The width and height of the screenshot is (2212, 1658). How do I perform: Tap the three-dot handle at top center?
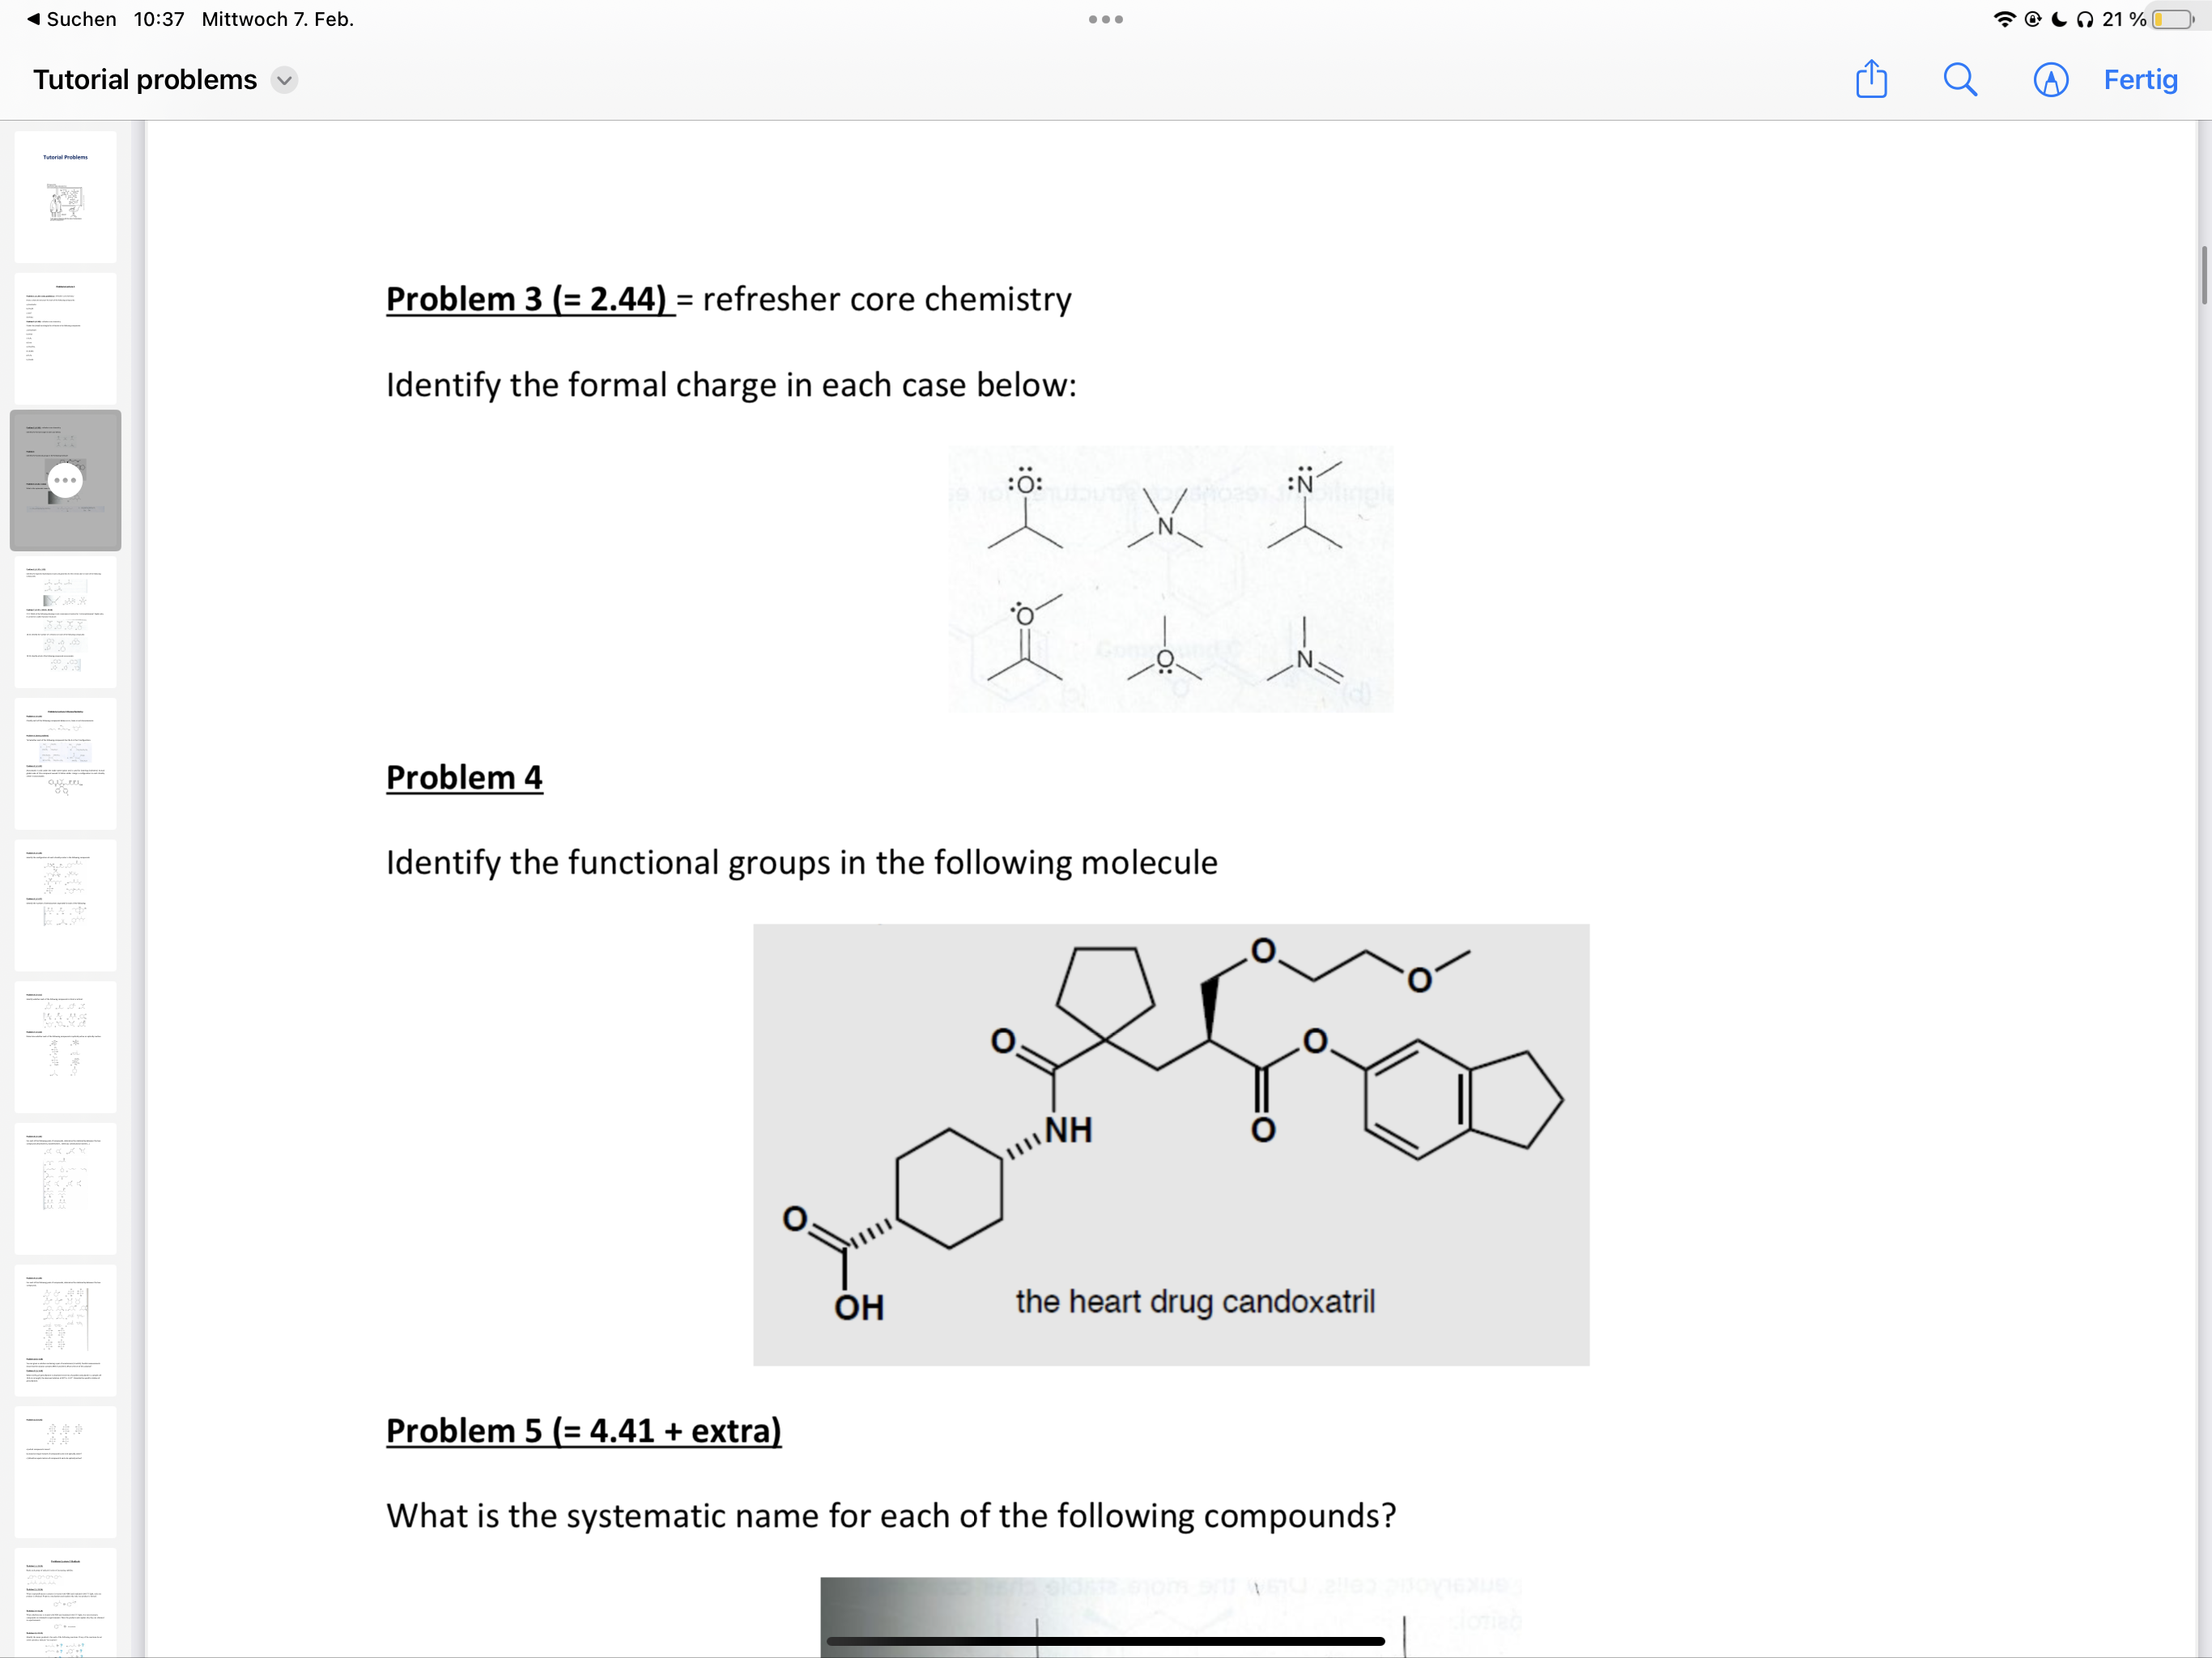pyautogui.click(x=1105, y=19)
